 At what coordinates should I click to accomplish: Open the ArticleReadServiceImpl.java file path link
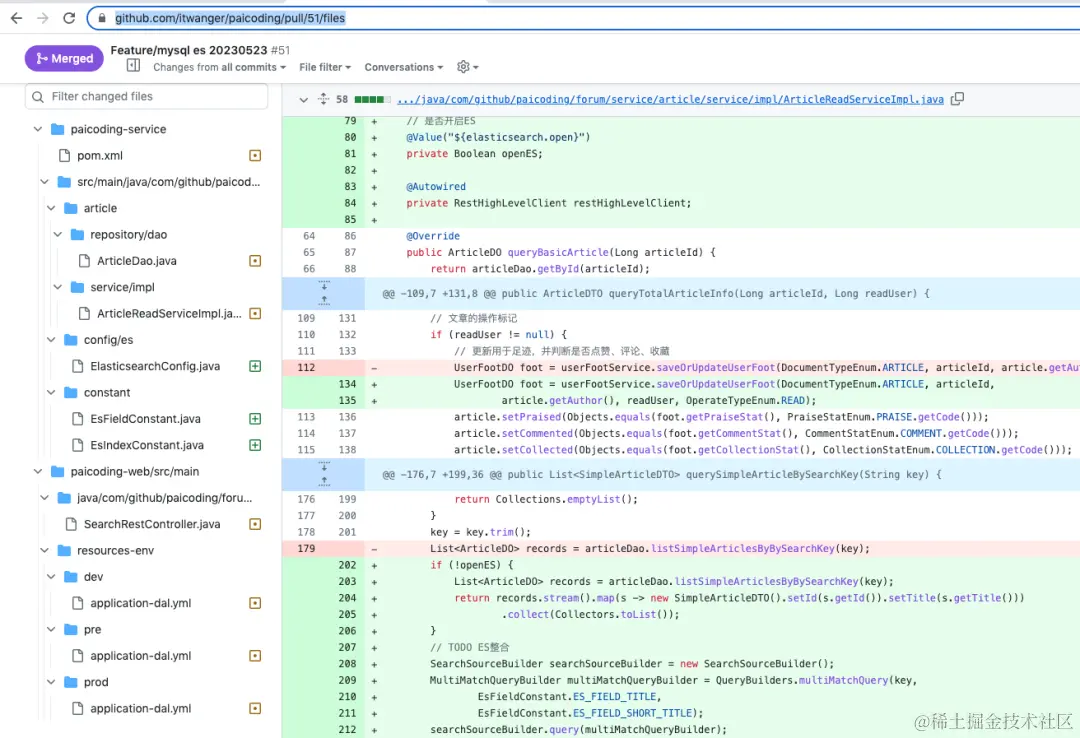670,99
